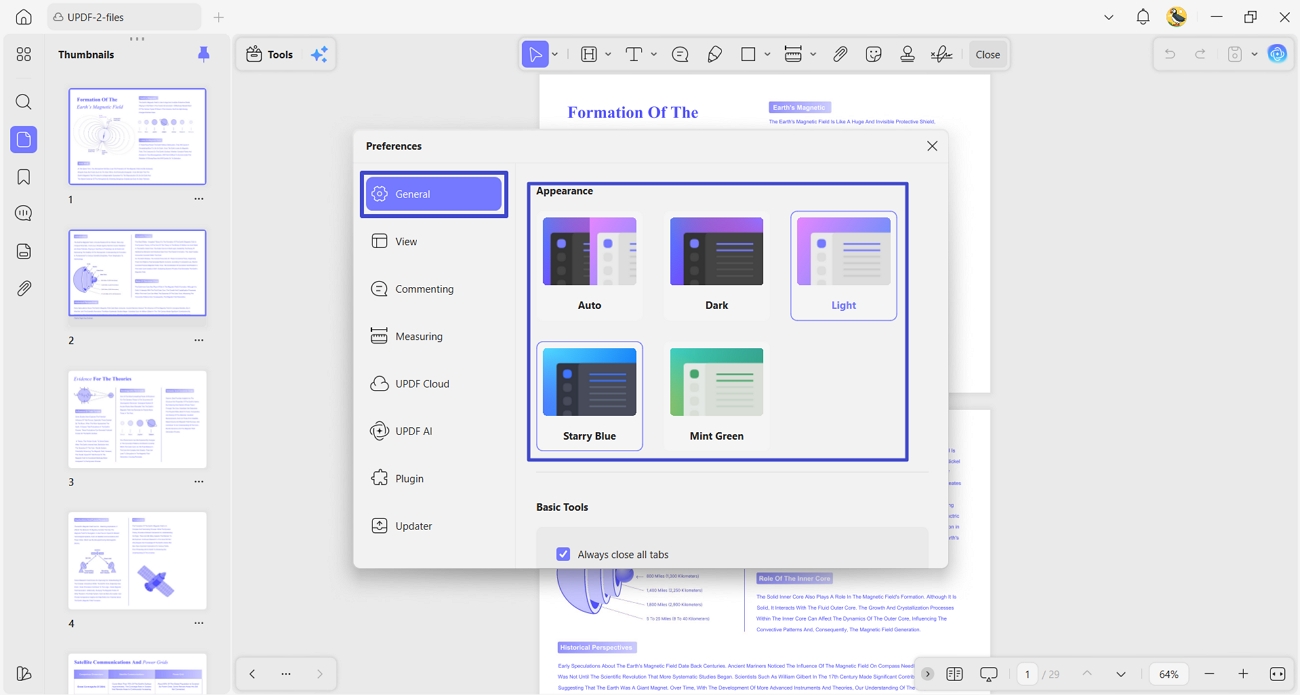
Task: Choose the Dark appearance theme
Action: (x=716, y=265)
